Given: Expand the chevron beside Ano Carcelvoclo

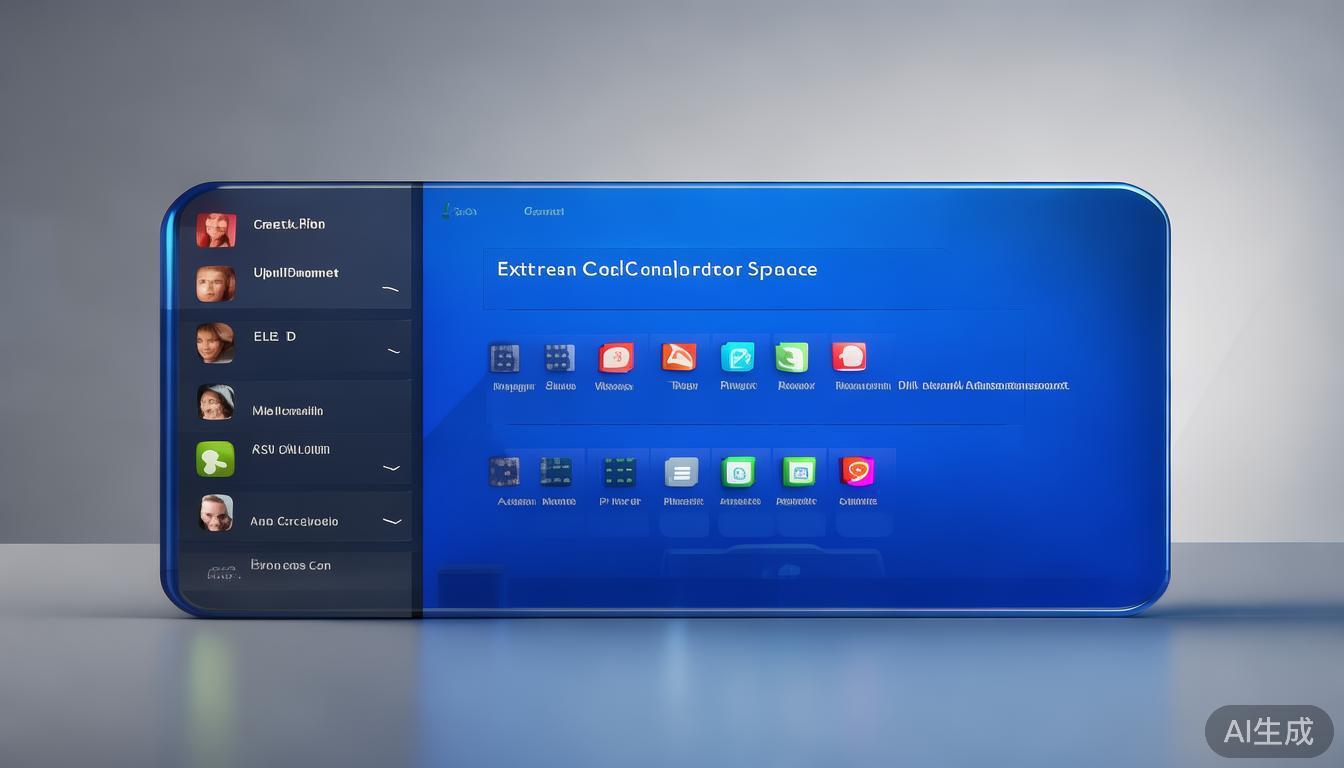Looking at the screenshot, I should 392,521.
